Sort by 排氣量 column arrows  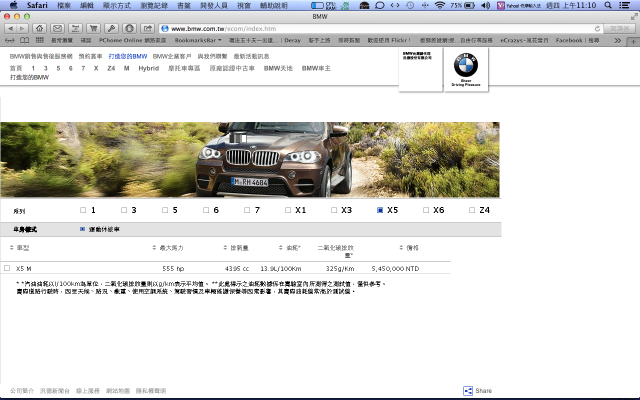click(x=225, y=247)
